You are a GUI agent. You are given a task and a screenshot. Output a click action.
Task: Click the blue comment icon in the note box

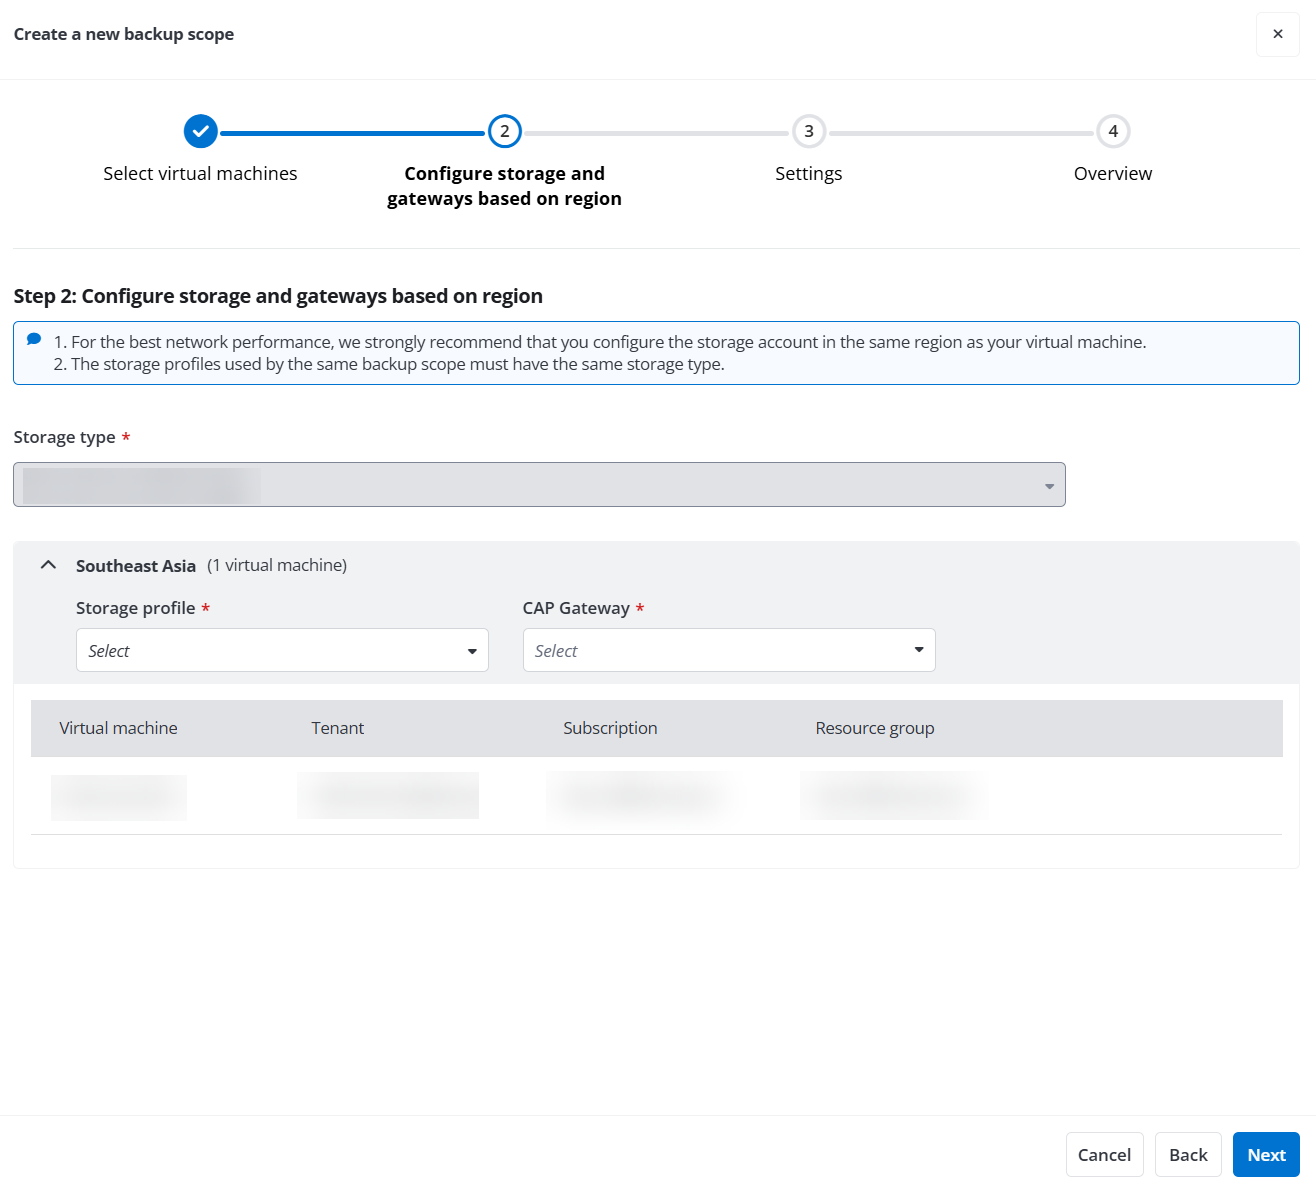tap(33, 340)
